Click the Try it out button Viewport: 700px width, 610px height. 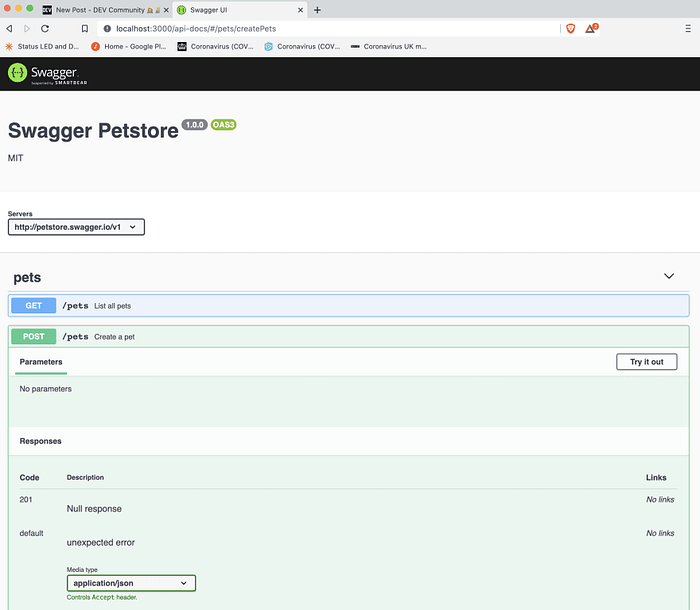(x=646, y=362)
